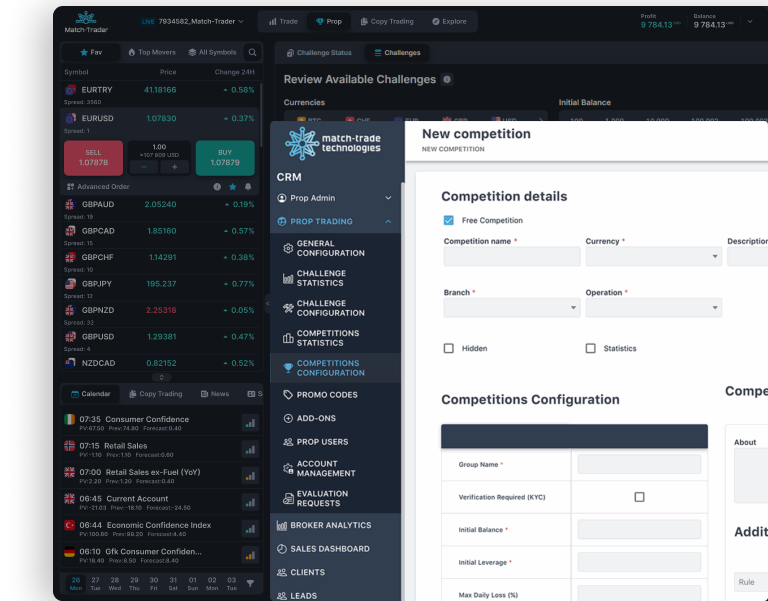Check the Hidden checkbox
Image resolution: width=768 pixels, height=601 pixels.
448,348
